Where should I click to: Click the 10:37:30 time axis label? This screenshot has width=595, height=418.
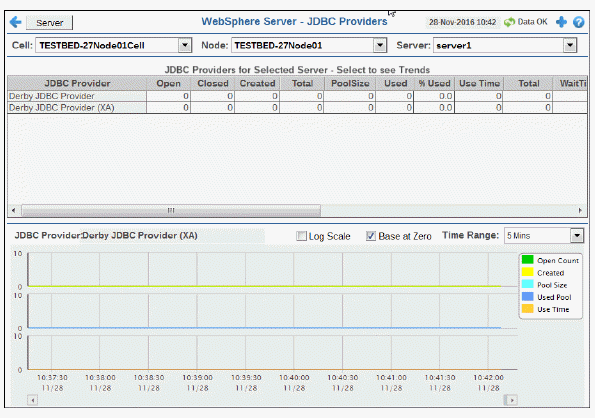click(52, 377)
